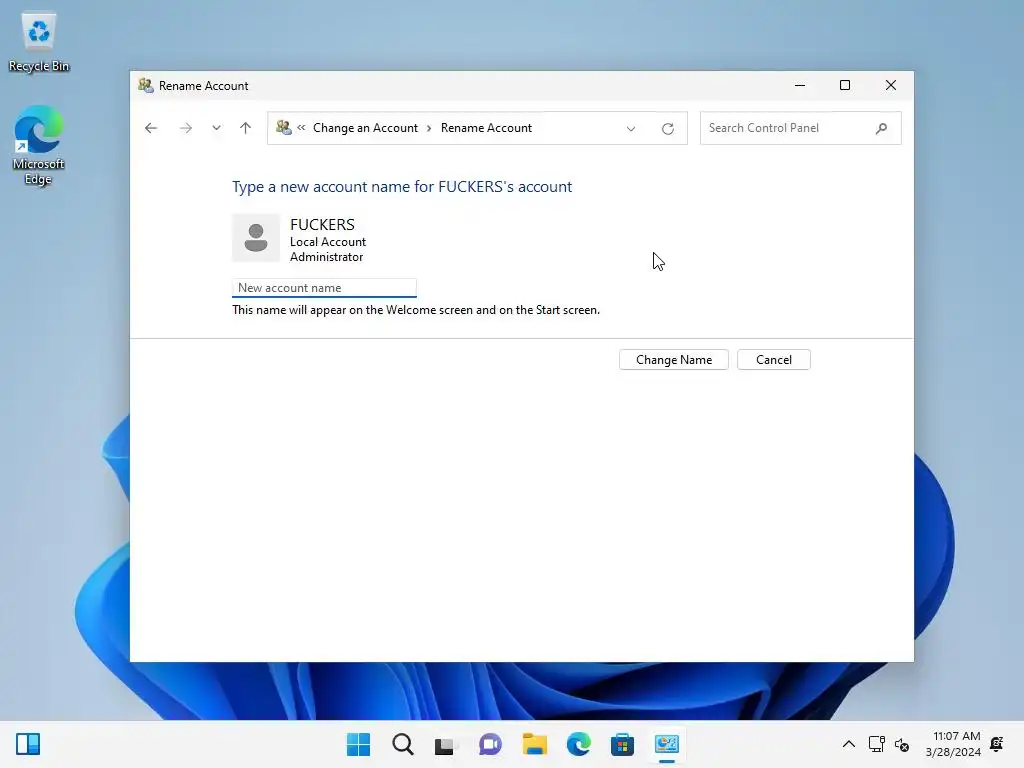Click the 'Administrator' account type text
Viewport: 1024px width, 768px height.
[x=327, y=257]
